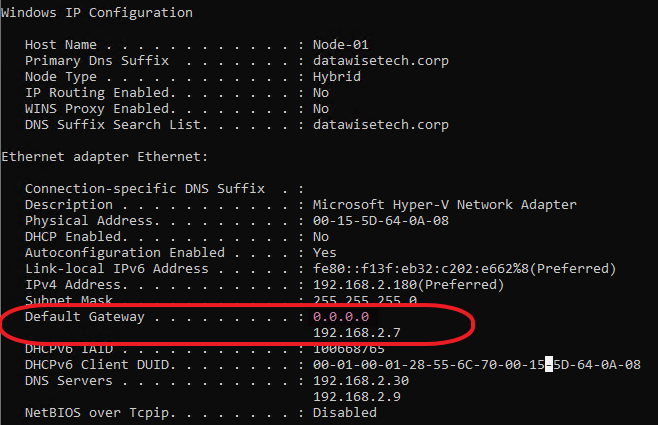Click the highlighted 0.0.0.0 gateway entry
Image resolution: width=658 pixels, height=425 pixels.
tap(341, 317)
